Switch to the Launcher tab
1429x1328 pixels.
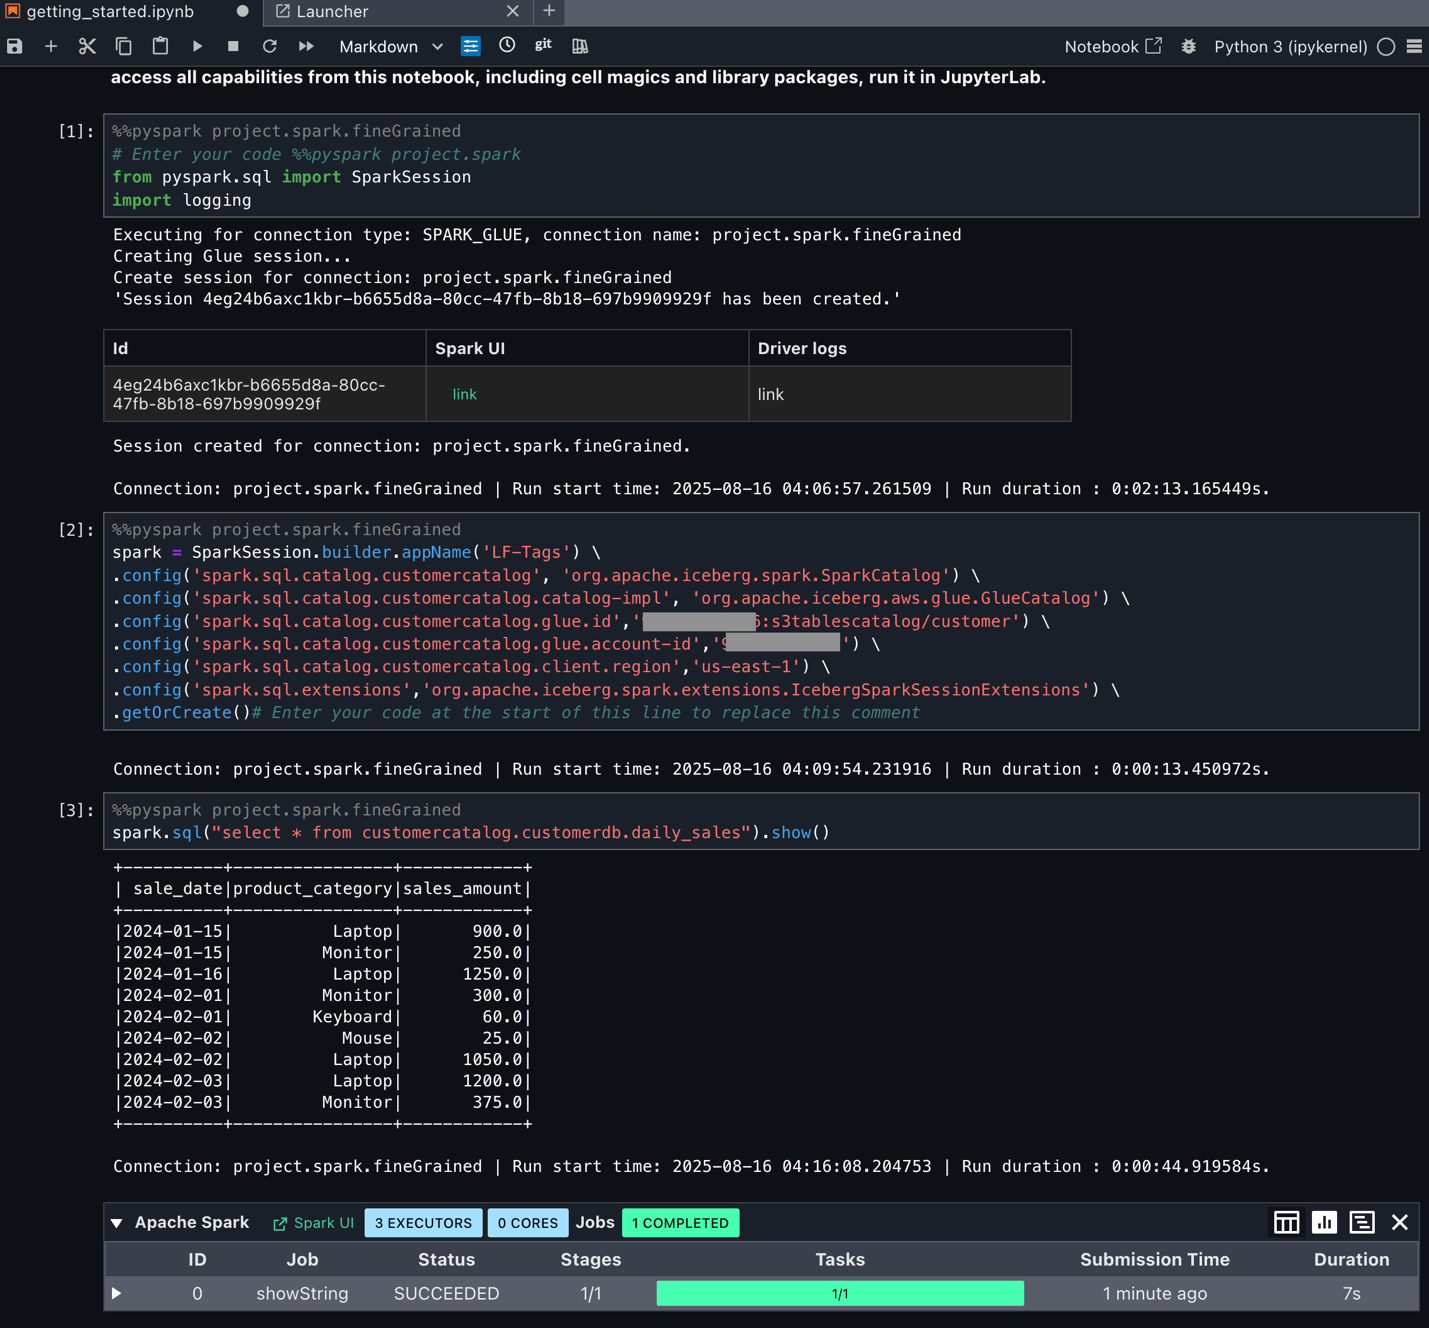coord(333,12)
